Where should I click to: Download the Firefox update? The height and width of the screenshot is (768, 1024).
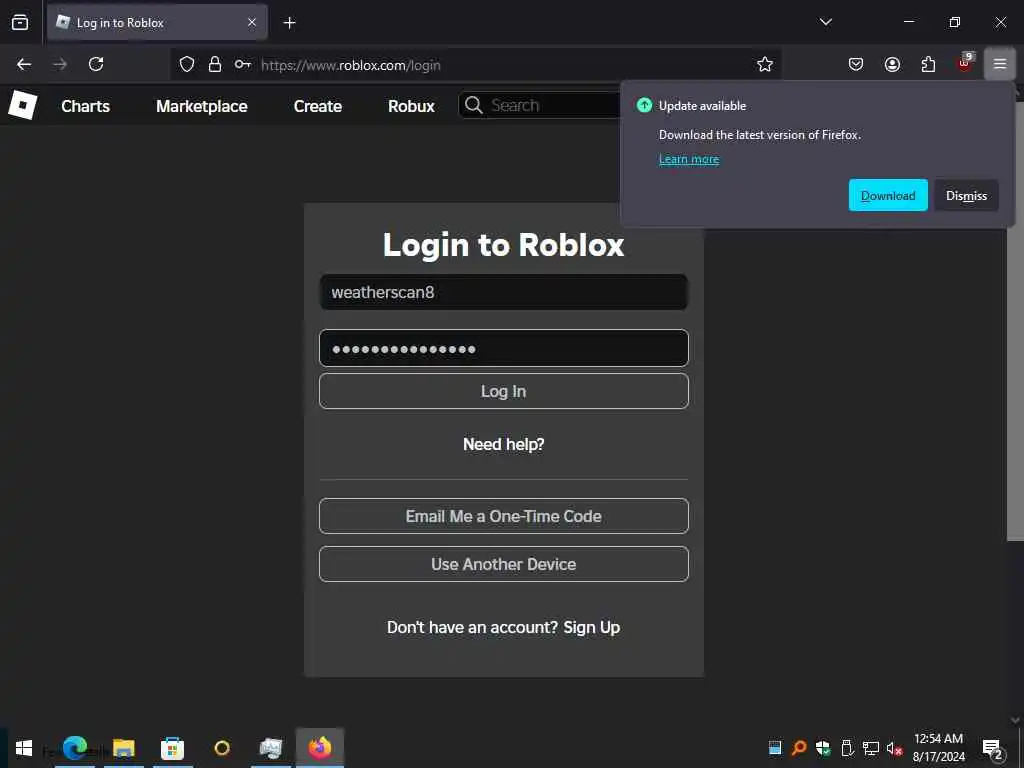pyautogui.click(x=888, y=195)
